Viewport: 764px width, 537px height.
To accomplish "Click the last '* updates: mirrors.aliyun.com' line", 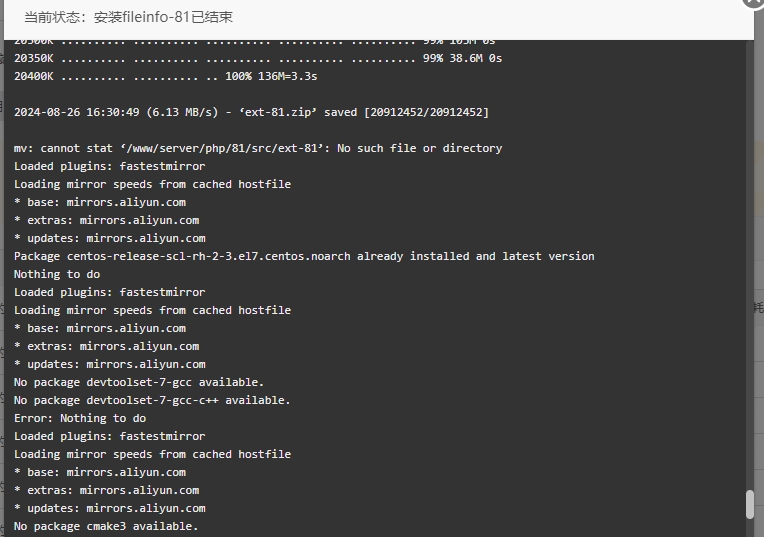I will (110, 509).
